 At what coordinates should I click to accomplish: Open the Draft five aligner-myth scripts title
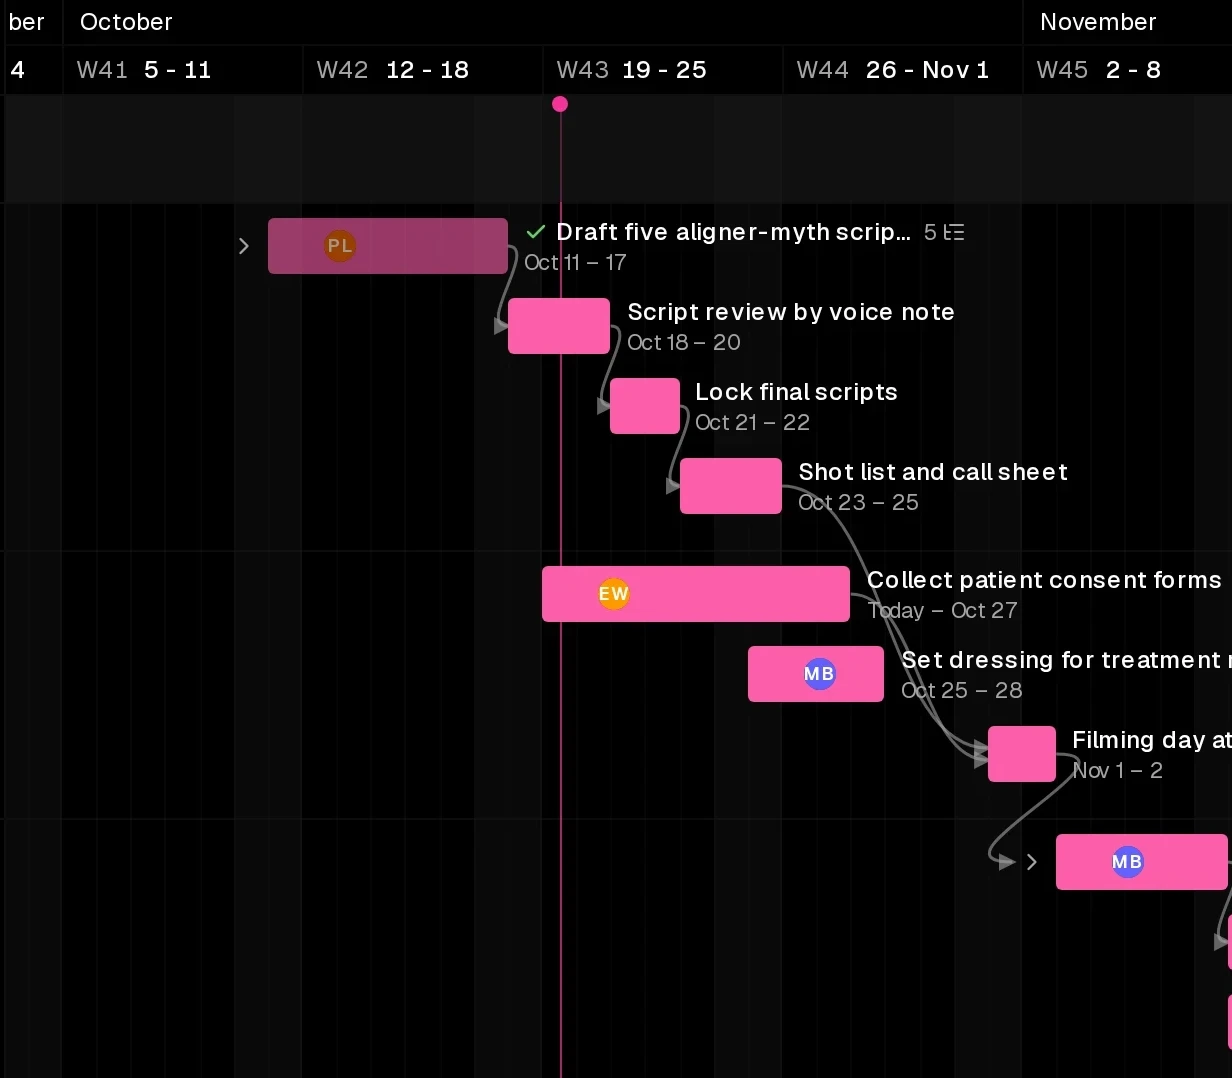pos(733,232)
